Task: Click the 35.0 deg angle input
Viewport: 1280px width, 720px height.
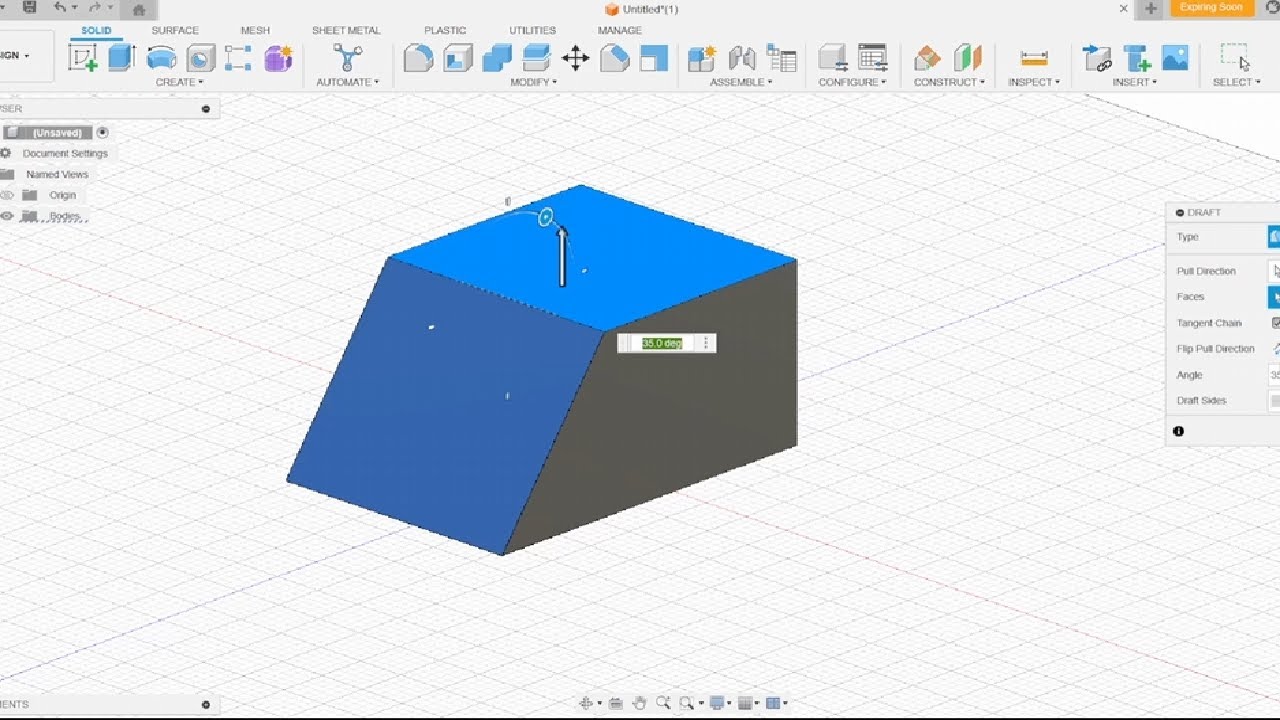Action: [661, 343]
